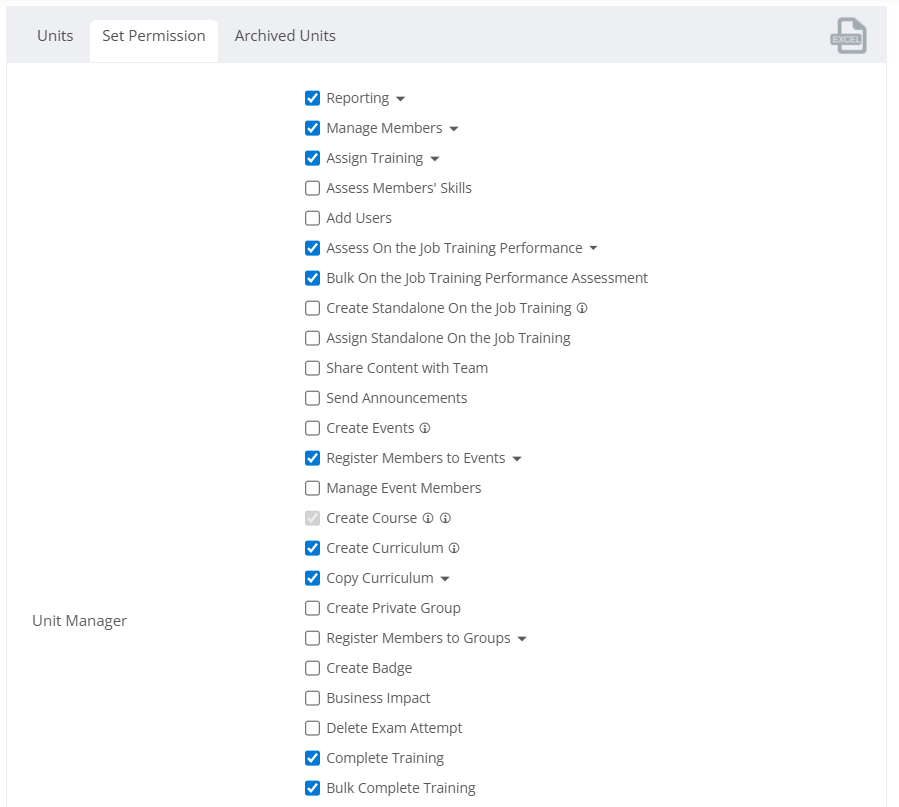This screenshot has height=807, width=899.
Task: Click the Business Impact label text
Action: pyautogui.click(x=378, y=698)
